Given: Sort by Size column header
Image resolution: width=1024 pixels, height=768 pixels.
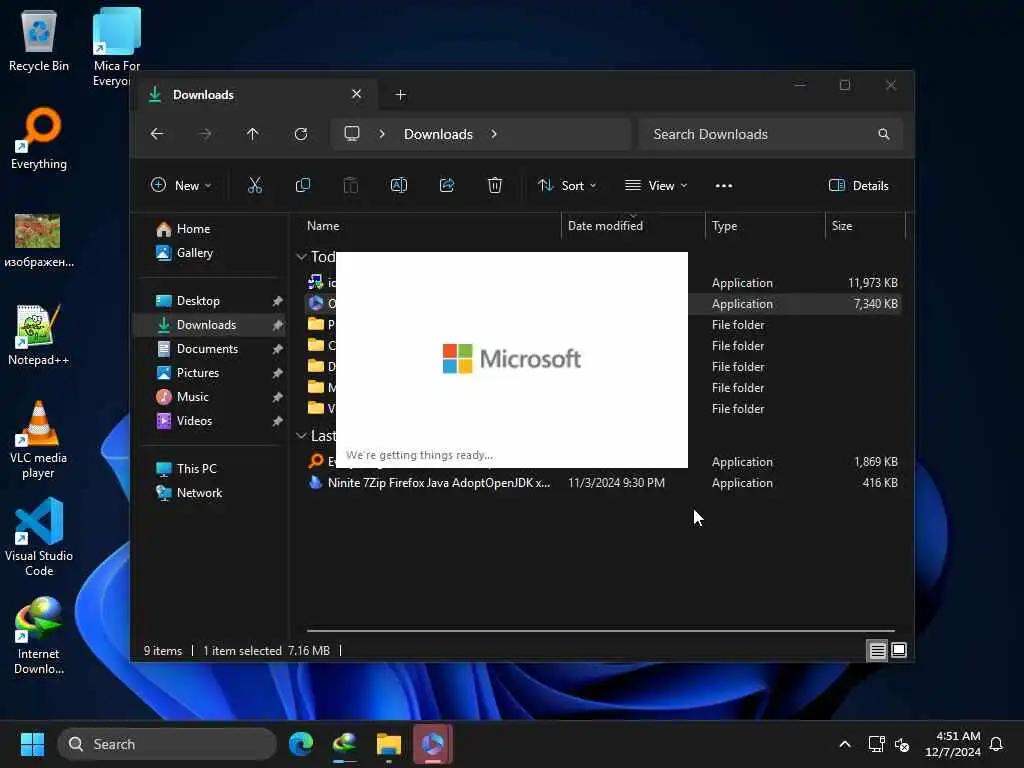Looking at the screenshot, I should [x=865, y=226].
